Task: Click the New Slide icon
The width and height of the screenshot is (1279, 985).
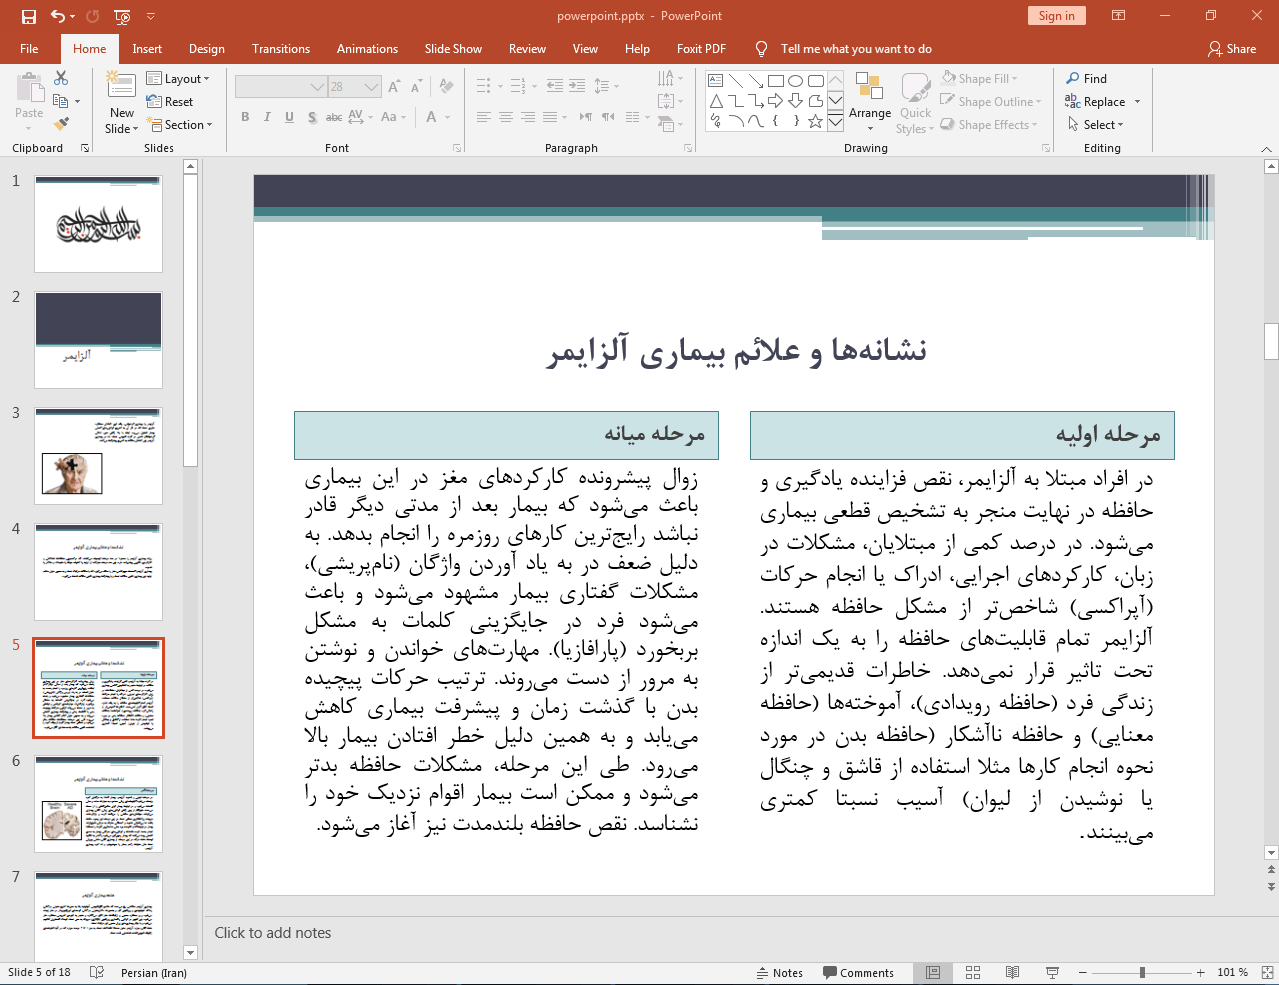Action: click(121, 86)
